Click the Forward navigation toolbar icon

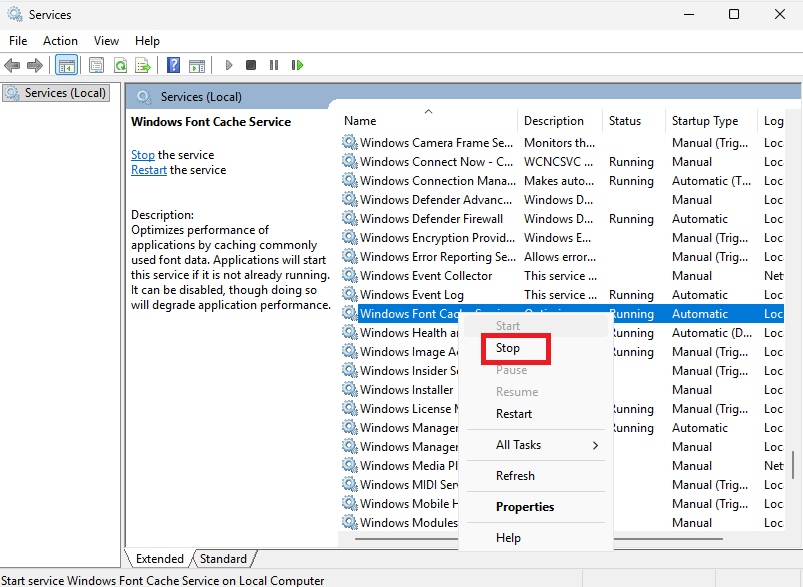pyautogui.click(x=35, y=65)
